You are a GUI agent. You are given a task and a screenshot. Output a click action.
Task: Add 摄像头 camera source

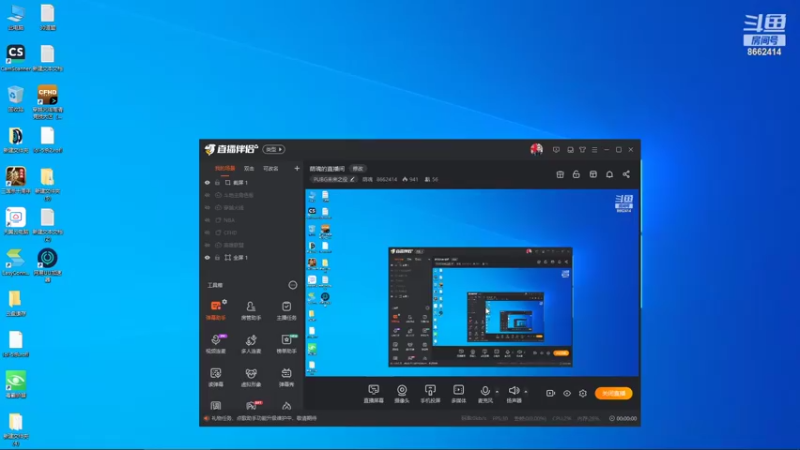coord(402,394)
